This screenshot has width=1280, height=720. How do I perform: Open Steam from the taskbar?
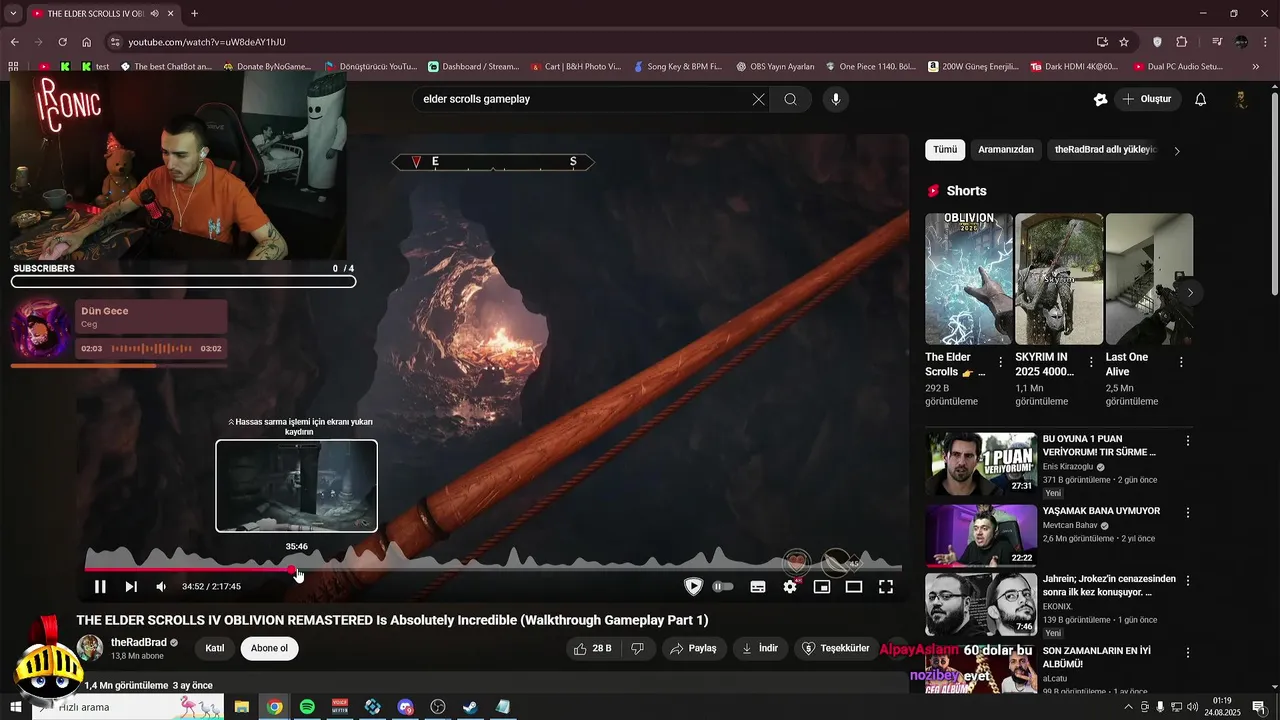[x=470, y=707]
